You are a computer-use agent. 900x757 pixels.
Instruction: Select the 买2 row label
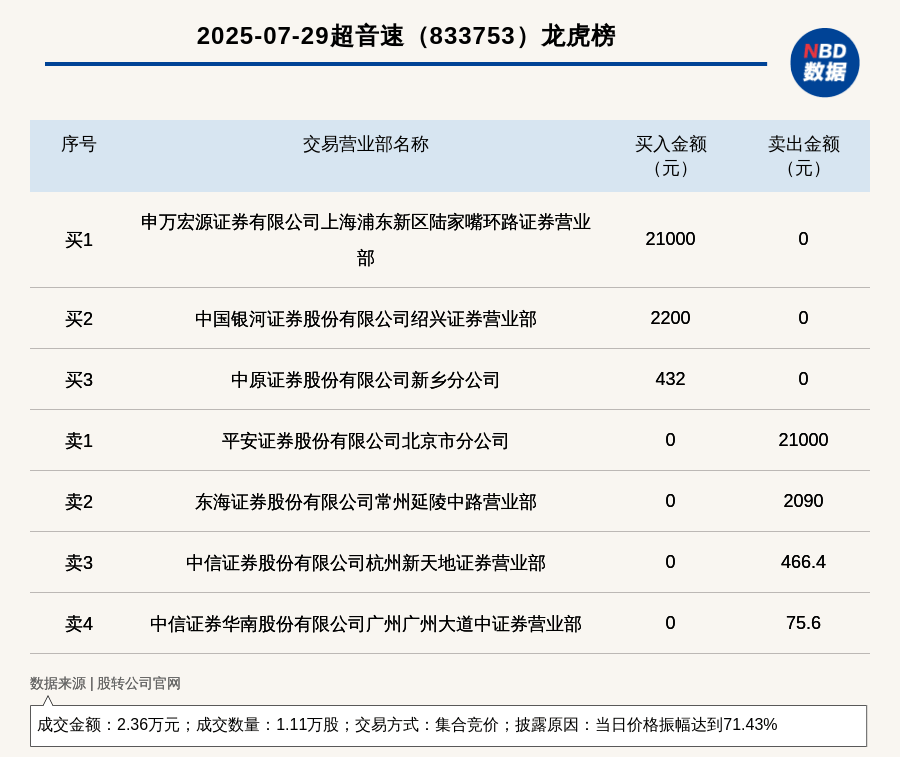79,319
